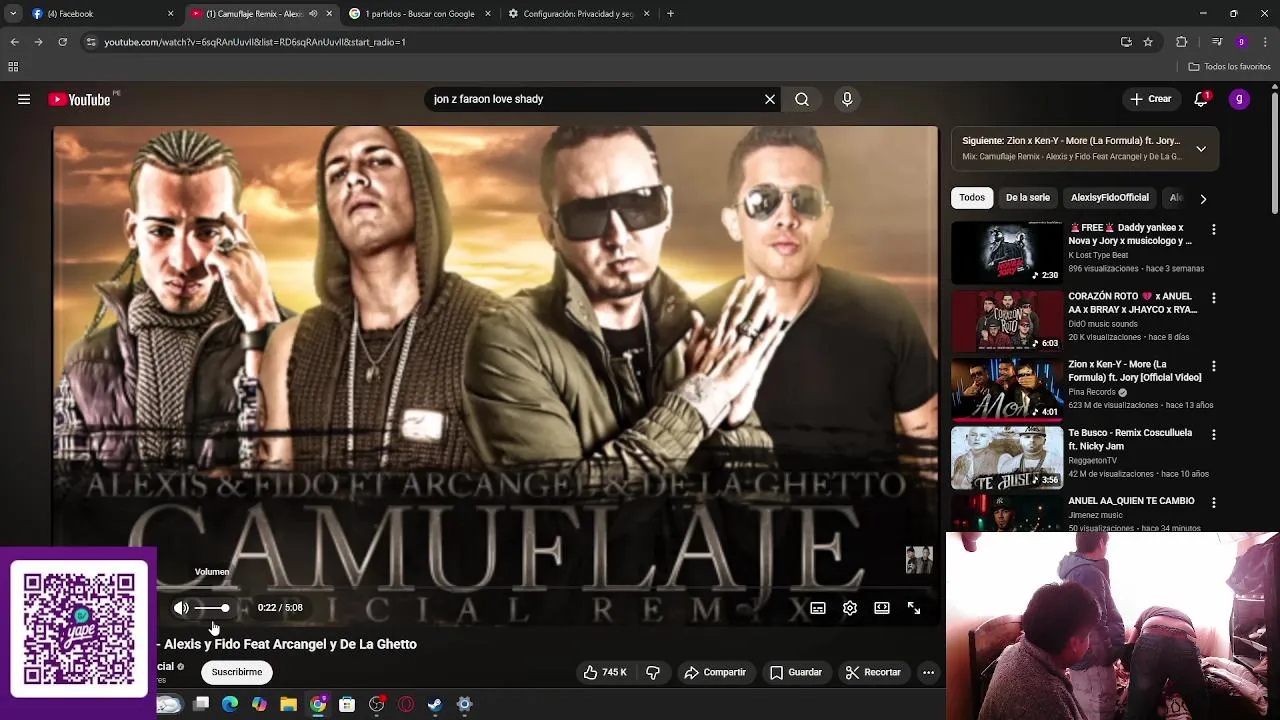
Task: Run the search with the magnifier button
Action: coord(802,99)
